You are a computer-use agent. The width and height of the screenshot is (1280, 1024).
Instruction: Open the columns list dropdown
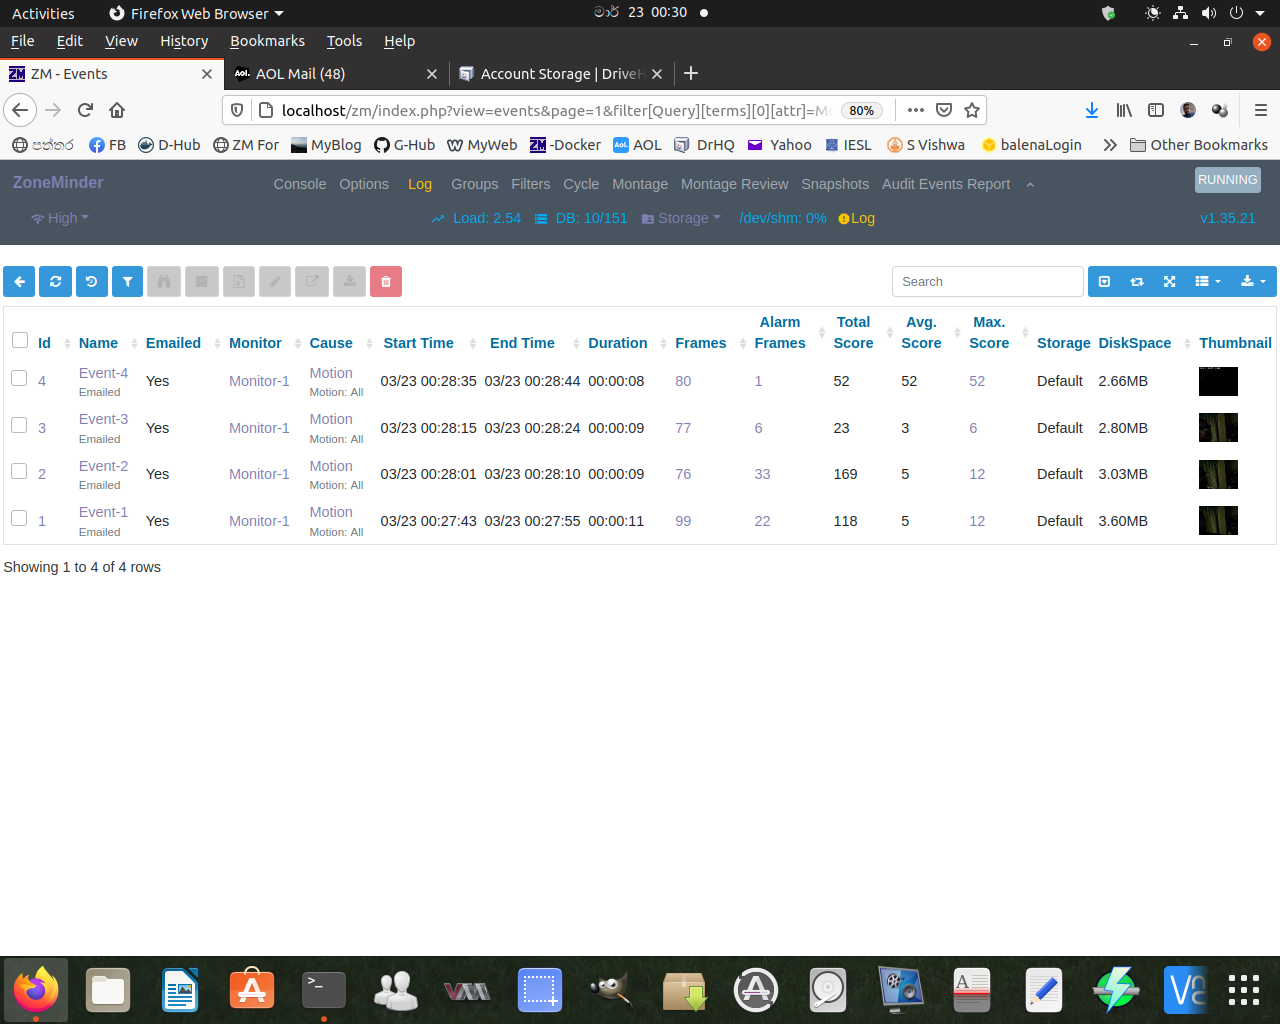coord(1208,282)
